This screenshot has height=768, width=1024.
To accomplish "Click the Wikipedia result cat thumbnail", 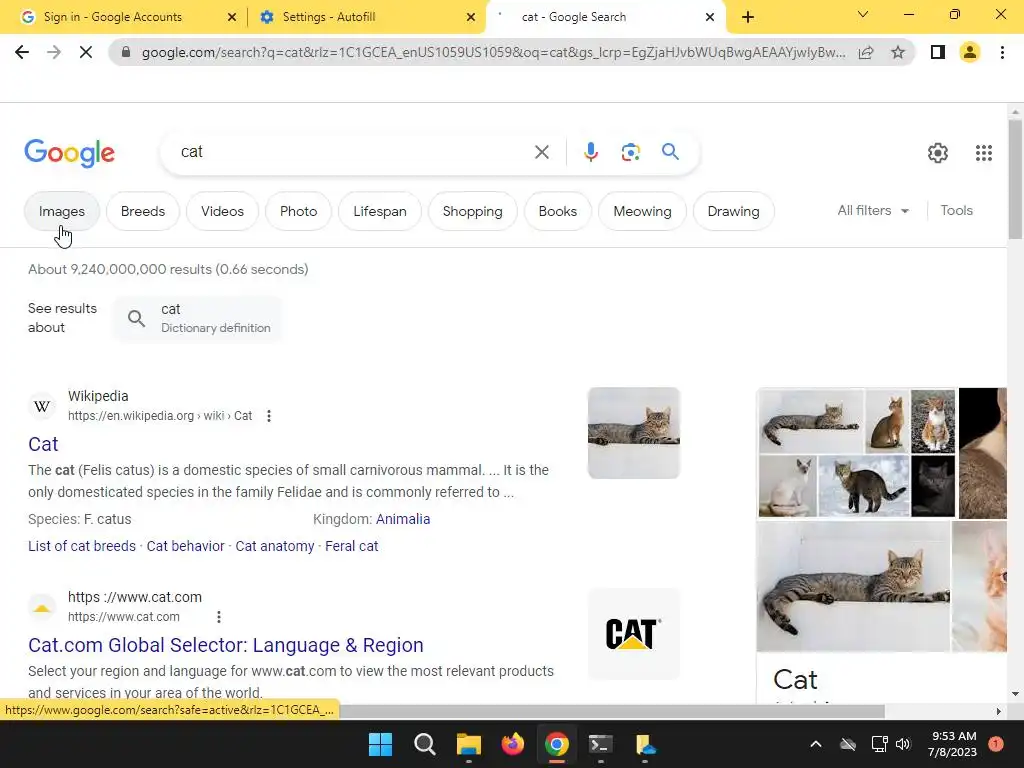I will tap(633, 433).
